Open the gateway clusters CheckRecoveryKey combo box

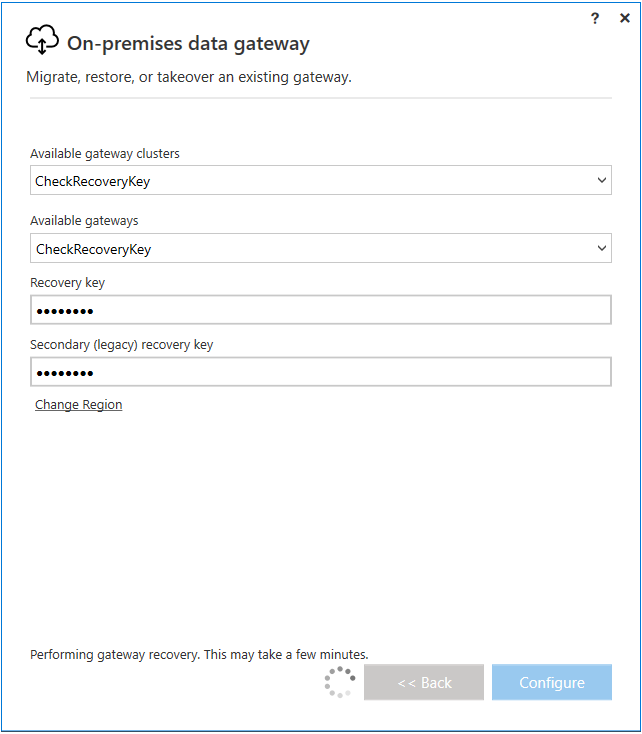pyautogui.click(x=310, y=181)
